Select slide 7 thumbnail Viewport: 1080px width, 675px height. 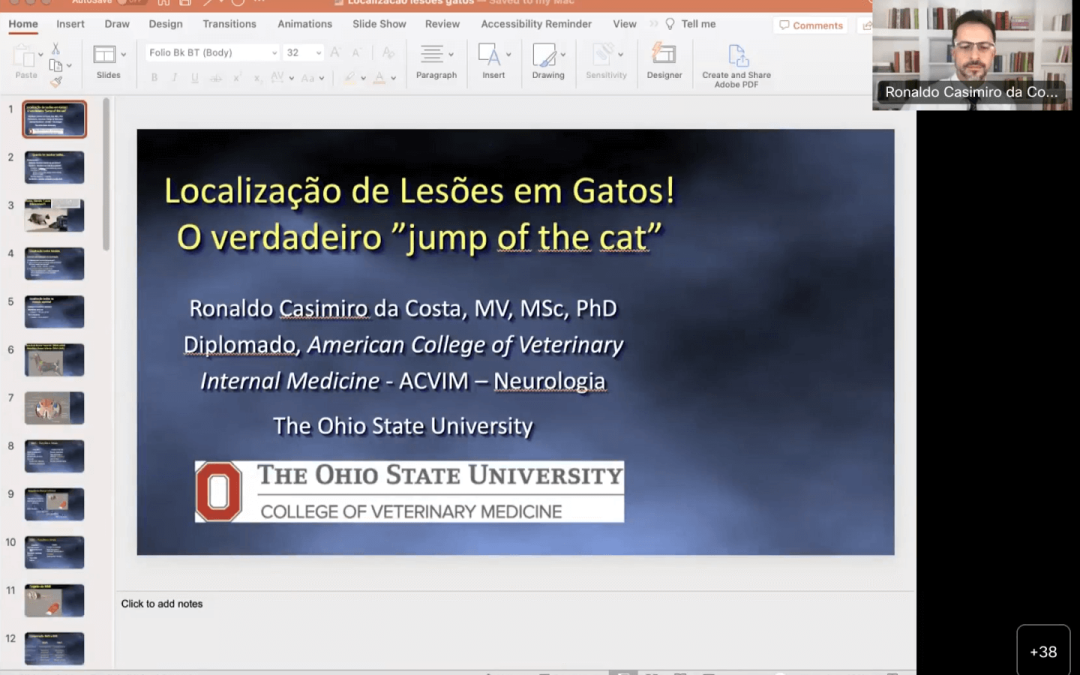54,408
